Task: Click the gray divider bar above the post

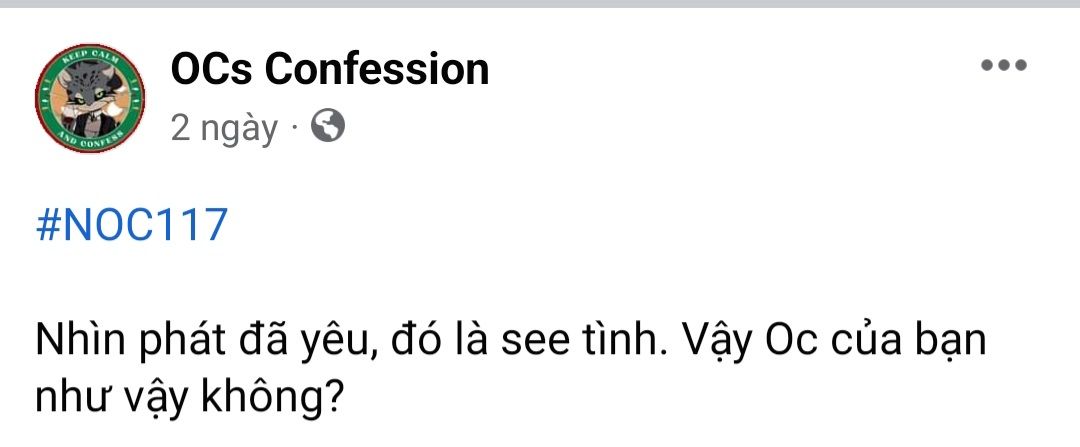Action: (540, 4)
